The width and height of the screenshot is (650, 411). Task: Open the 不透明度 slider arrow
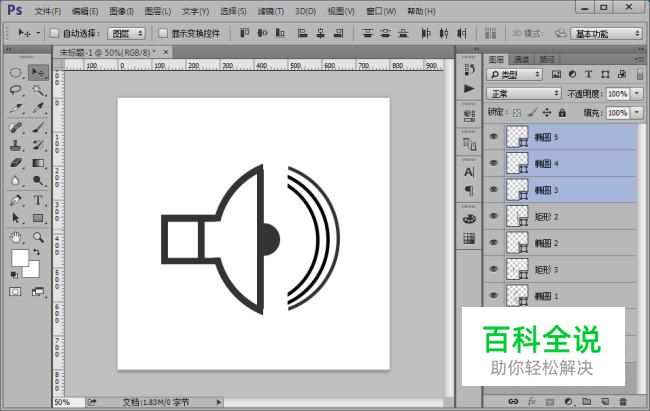click(x=637, y=94)
